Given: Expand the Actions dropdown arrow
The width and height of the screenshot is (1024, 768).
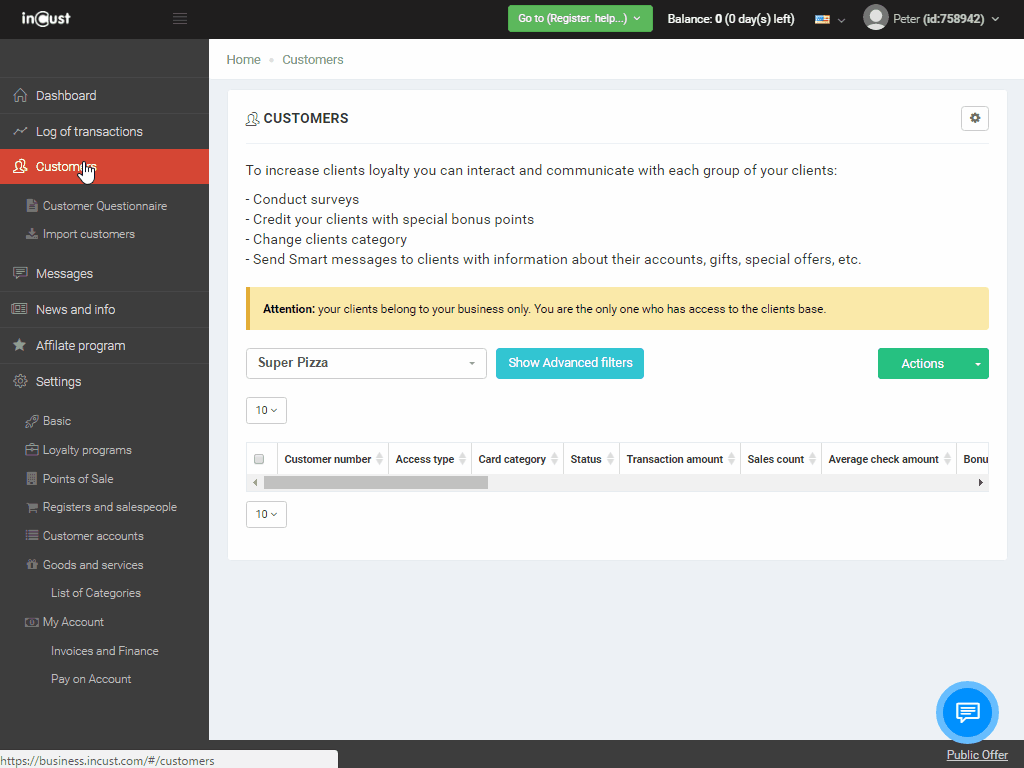Looking at the screenshot, I should click(x=975, y=363).
